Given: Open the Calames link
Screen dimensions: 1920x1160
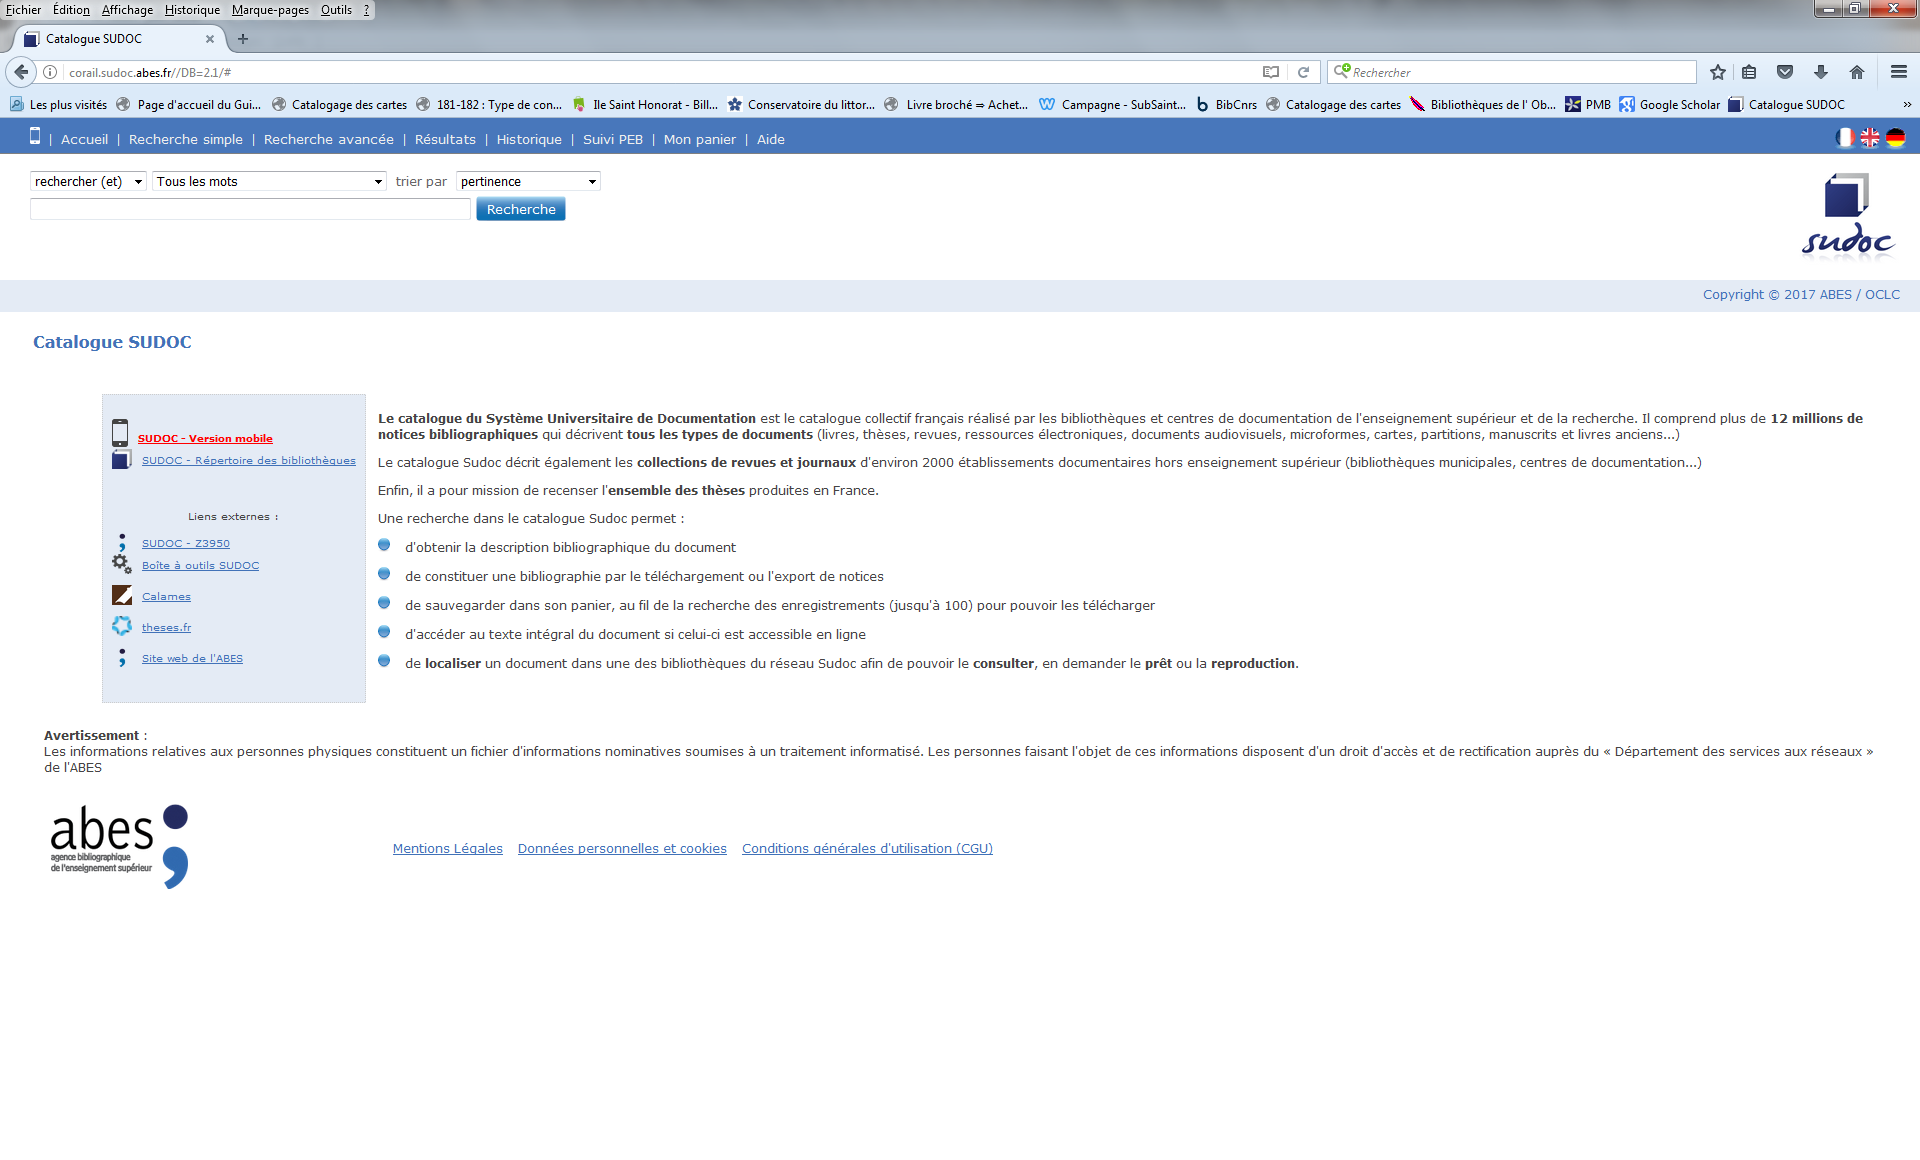Looking at the screenshot, I should pyautogui.click(x=166, y=596).
